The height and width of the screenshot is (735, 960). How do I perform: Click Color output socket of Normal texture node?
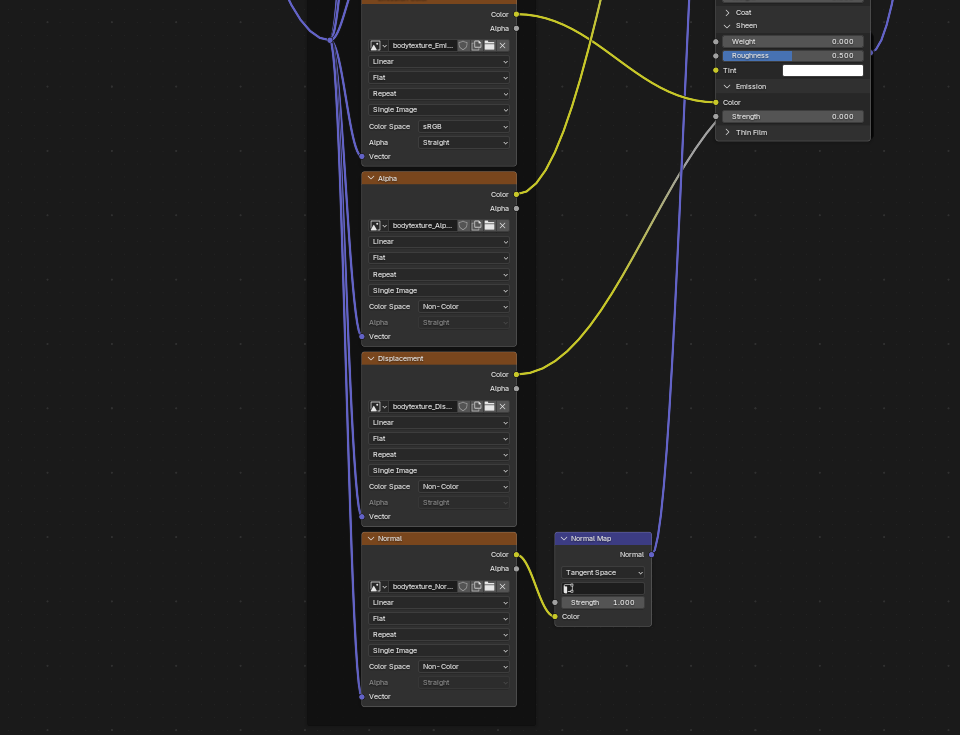point(517,554)
